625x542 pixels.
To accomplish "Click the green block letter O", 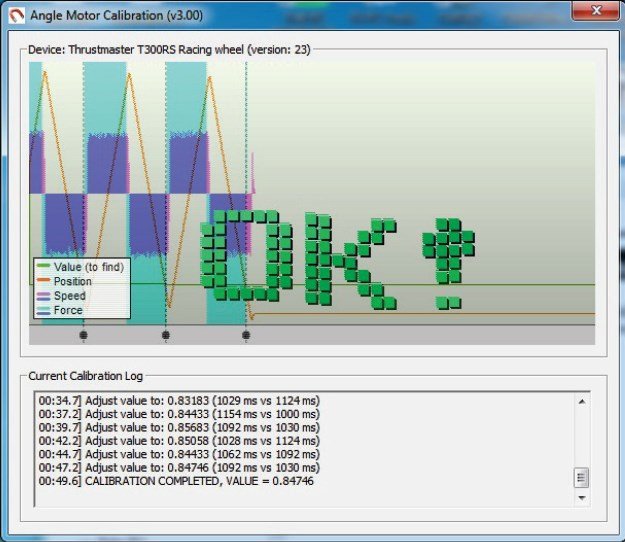I will pos(239,255).
